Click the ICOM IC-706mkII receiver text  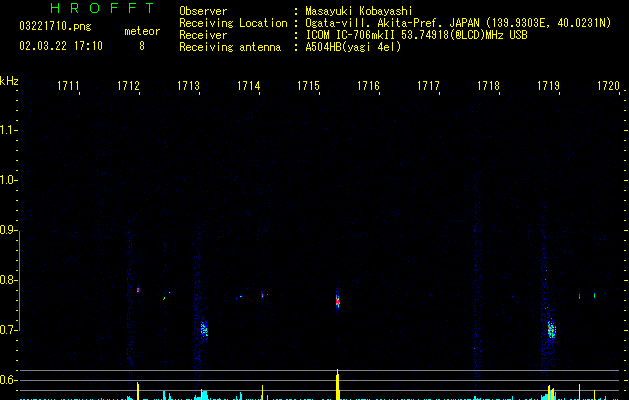[416, 35]
